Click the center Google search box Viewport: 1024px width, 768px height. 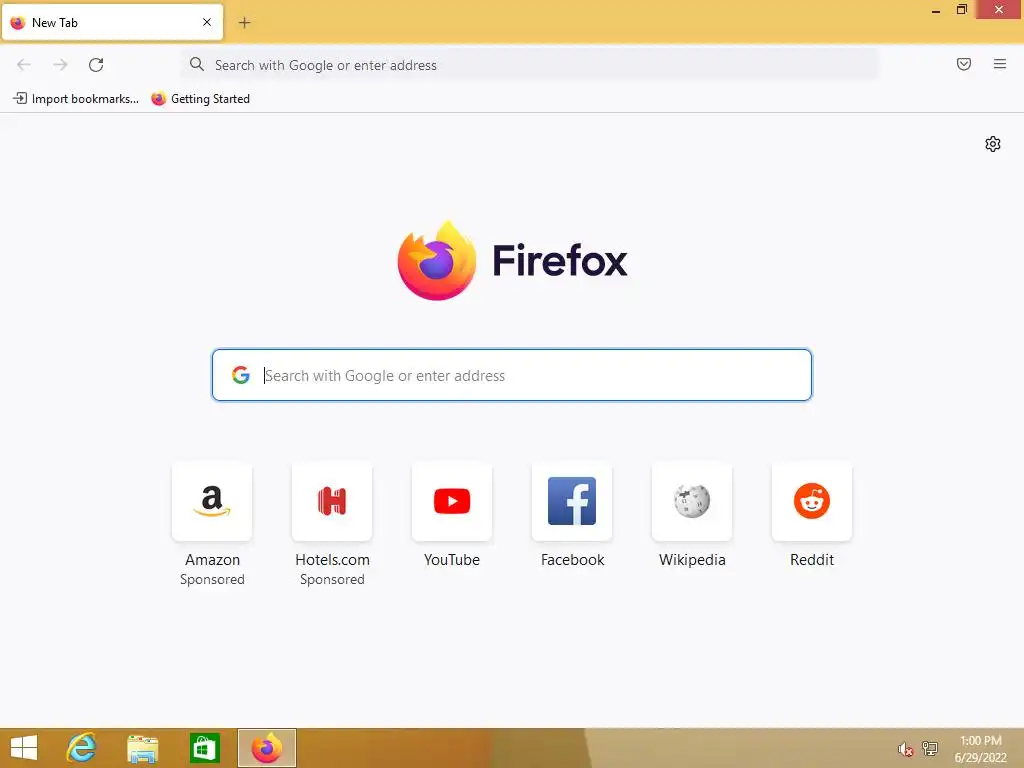[x=512, y=375]
